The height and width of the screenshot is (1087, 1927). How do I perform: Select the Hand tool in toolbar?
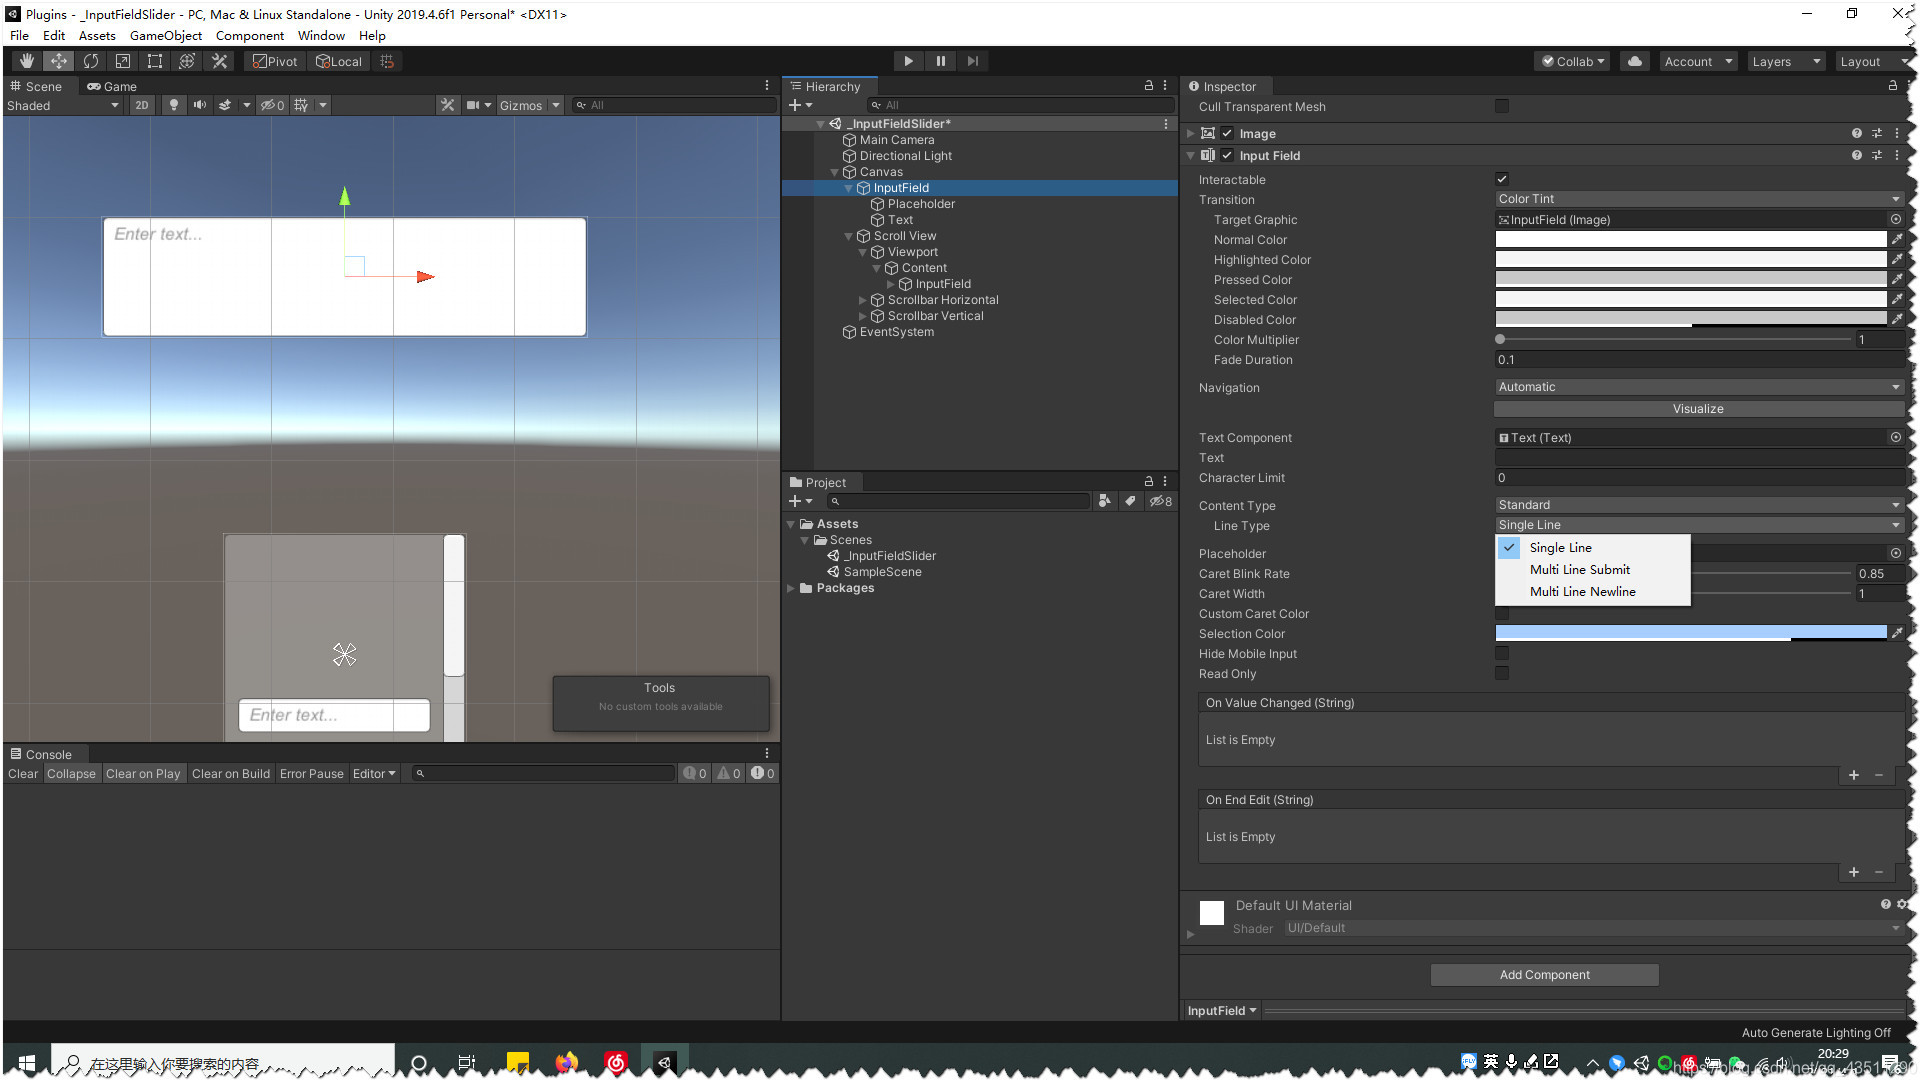[x=27, y=61]
